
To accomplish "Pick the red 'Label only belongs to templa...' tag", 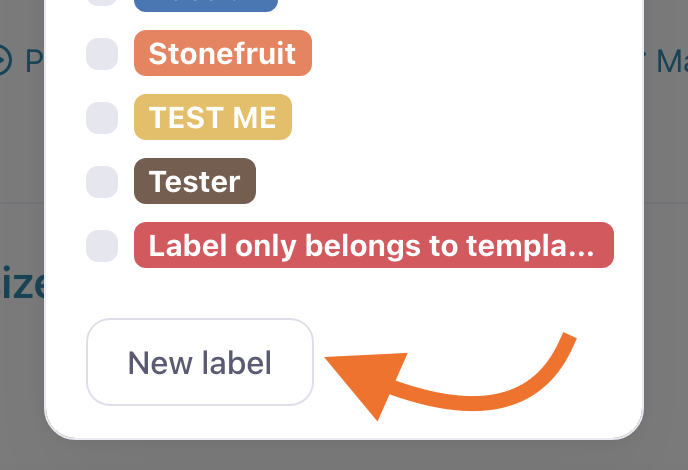I will [x=374, y=245].
